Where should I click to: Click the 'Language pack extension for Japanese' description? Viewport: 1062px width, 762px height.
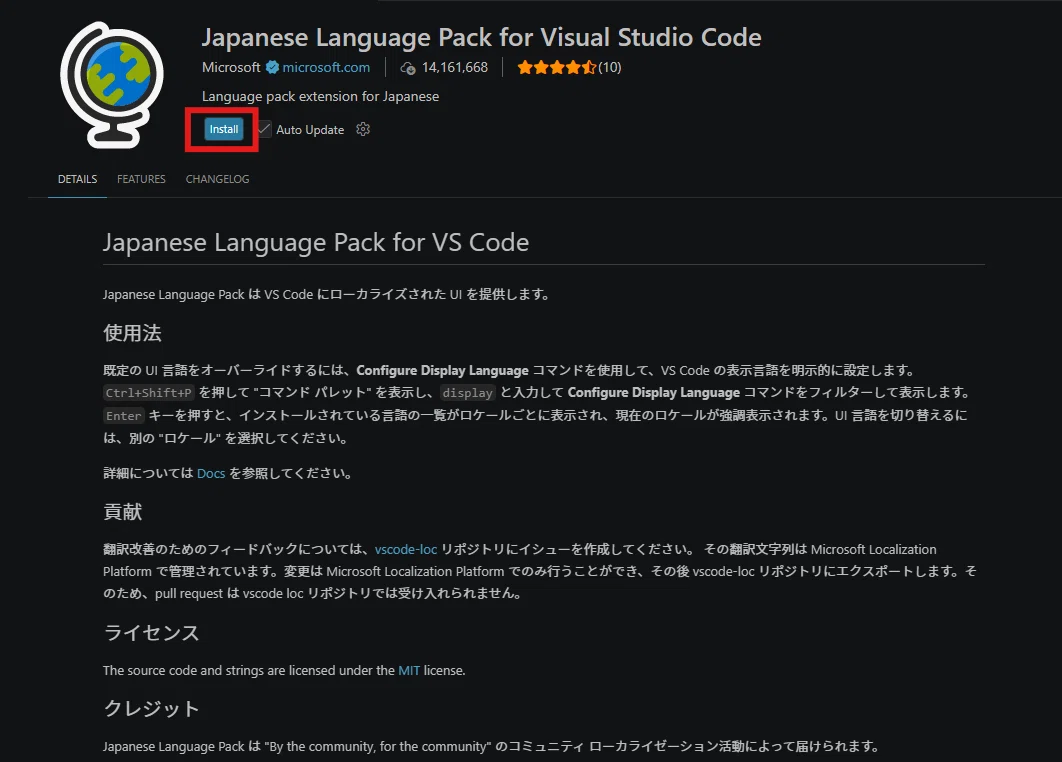(x=320, y=96)
